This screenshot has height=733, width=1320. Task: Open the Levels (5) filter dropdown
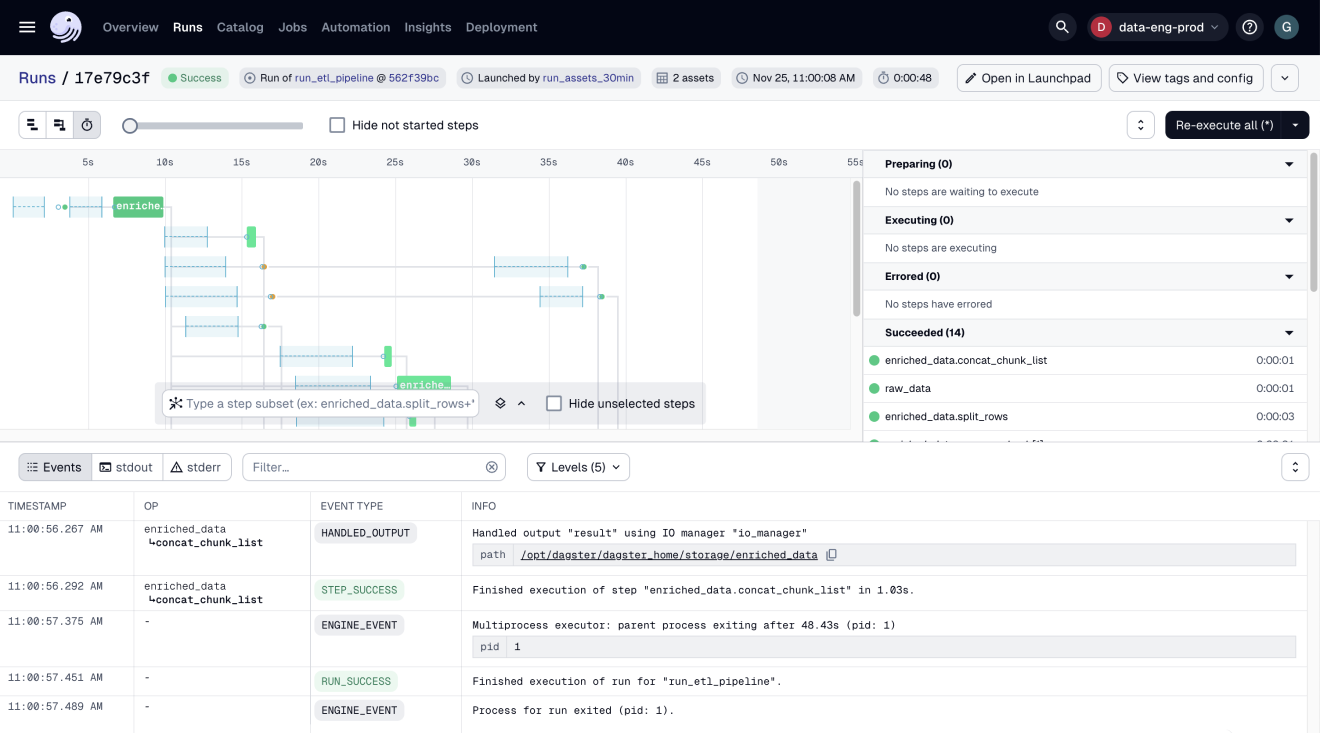[578, 467]
